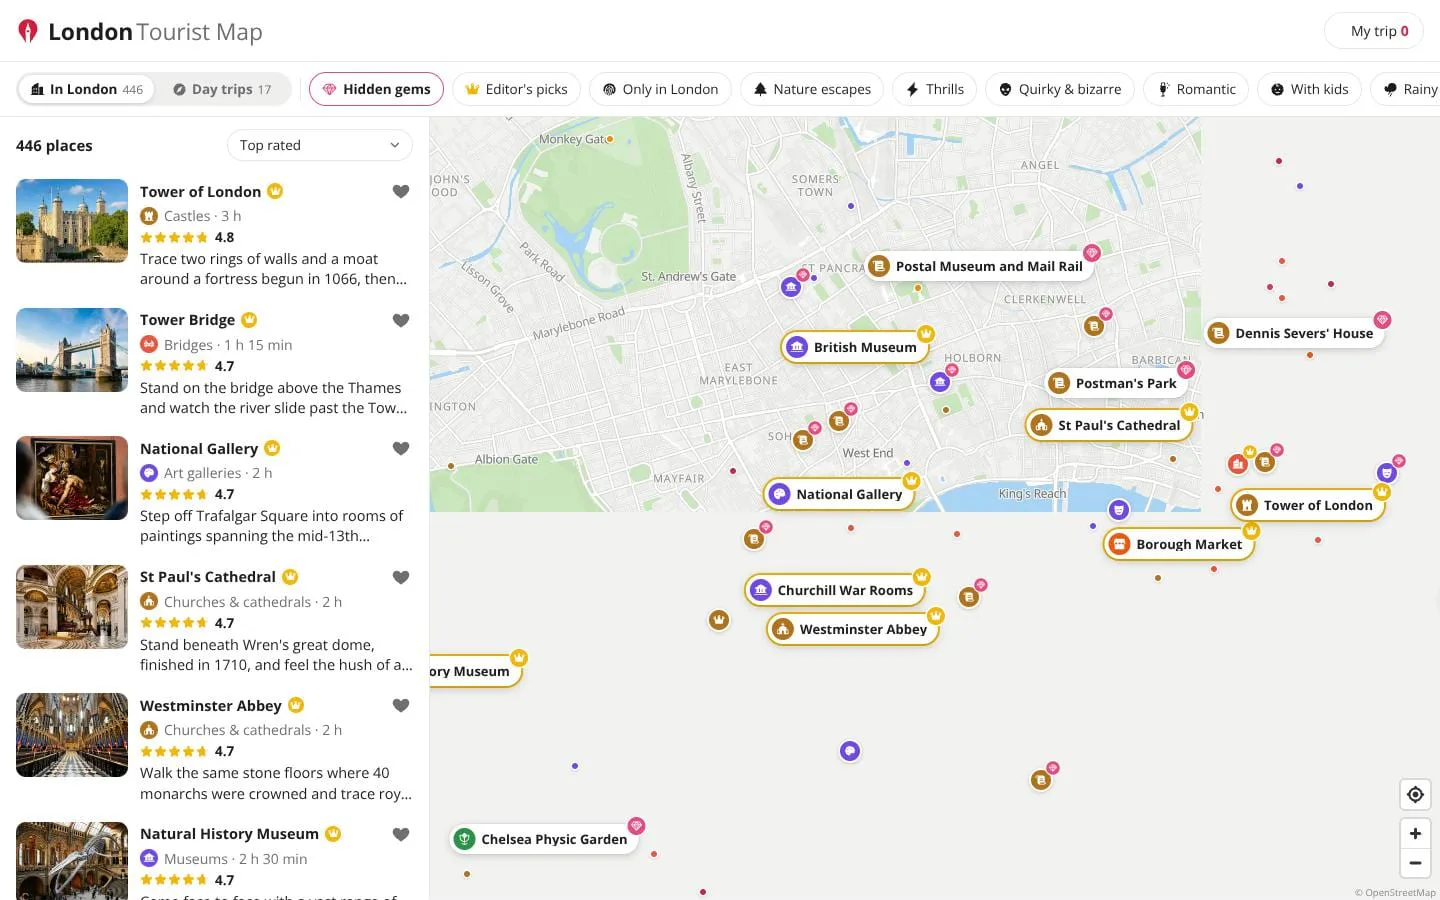This screenshot has width=1440, height=900.
Task: Toggle the With kids filter chip
Action: click(x=1309, y=89)
